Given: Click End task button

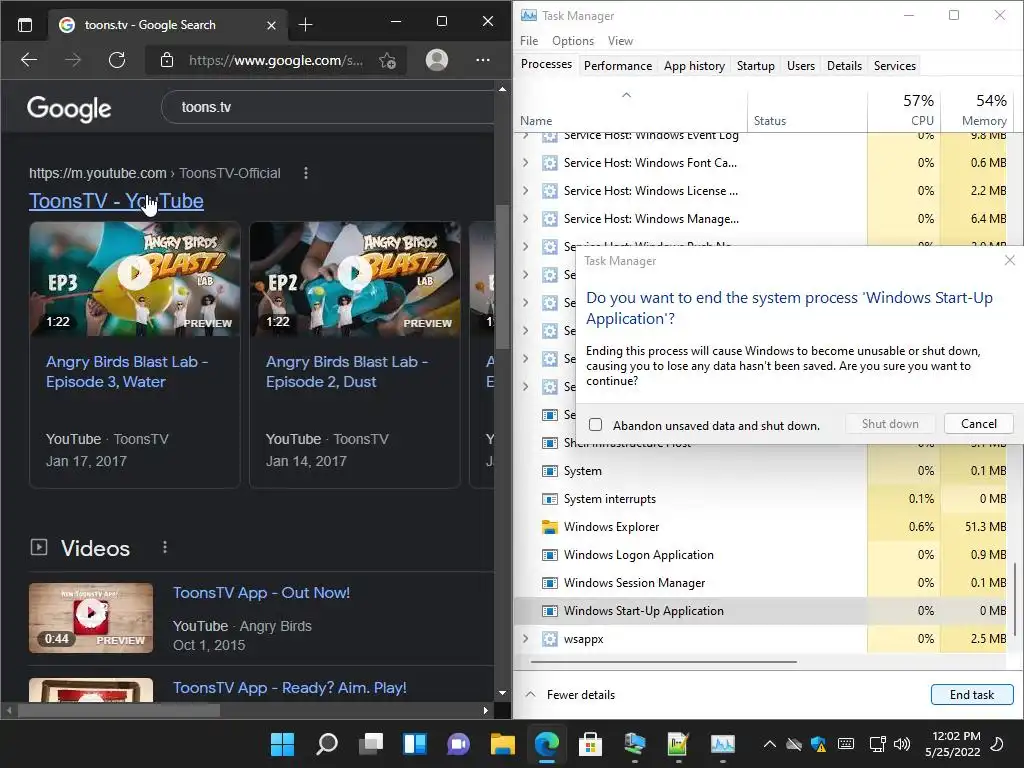Looking at the screenshot, I should coord(972,695).
